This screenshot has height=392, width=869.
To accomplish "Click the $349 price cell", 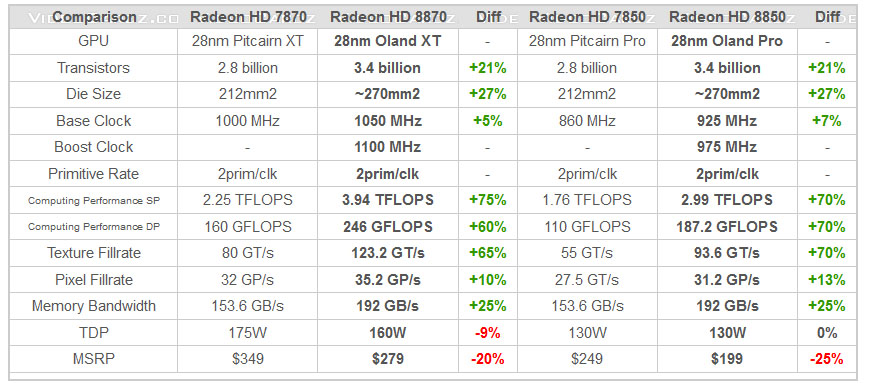I will coord(248,359).
